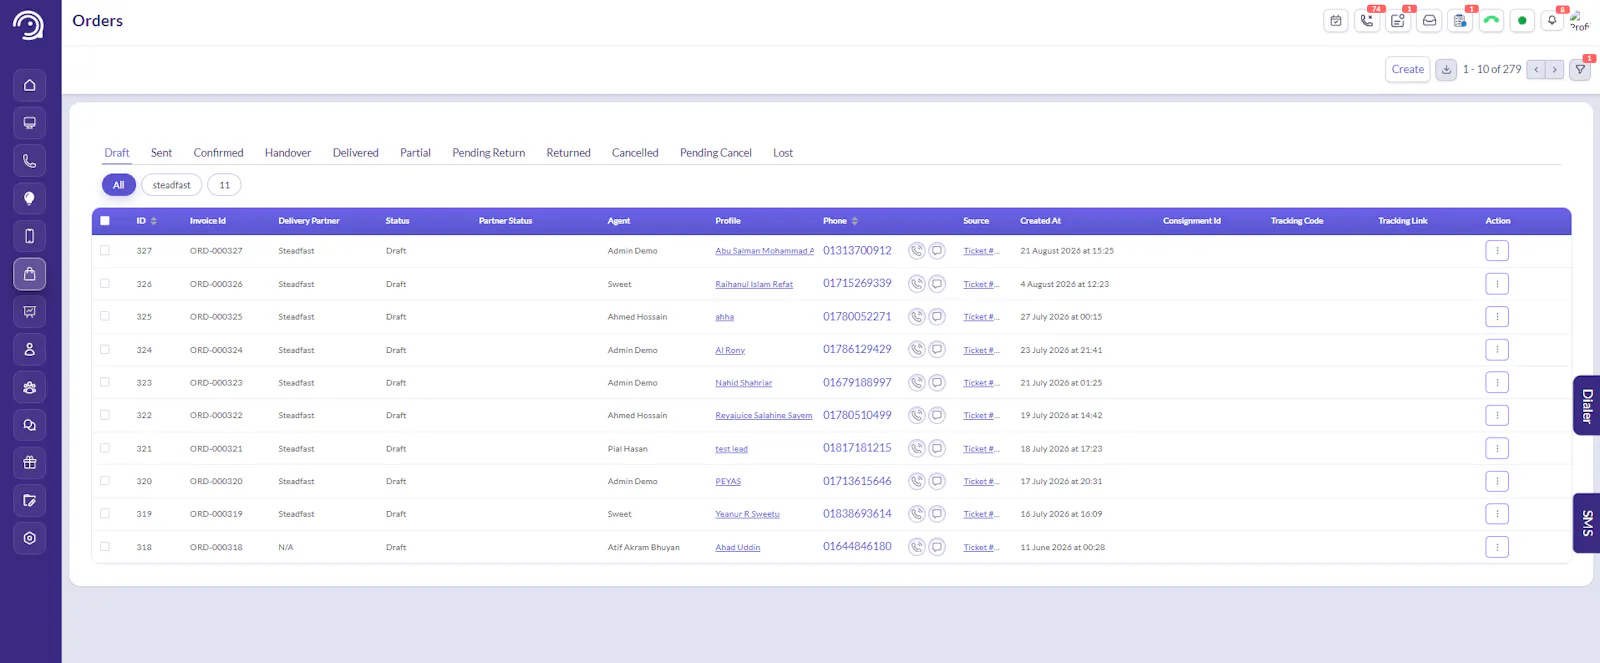
Task: Open the action menu for ORD-000324
Action: pyautogui.click(x=1497, y=350)
